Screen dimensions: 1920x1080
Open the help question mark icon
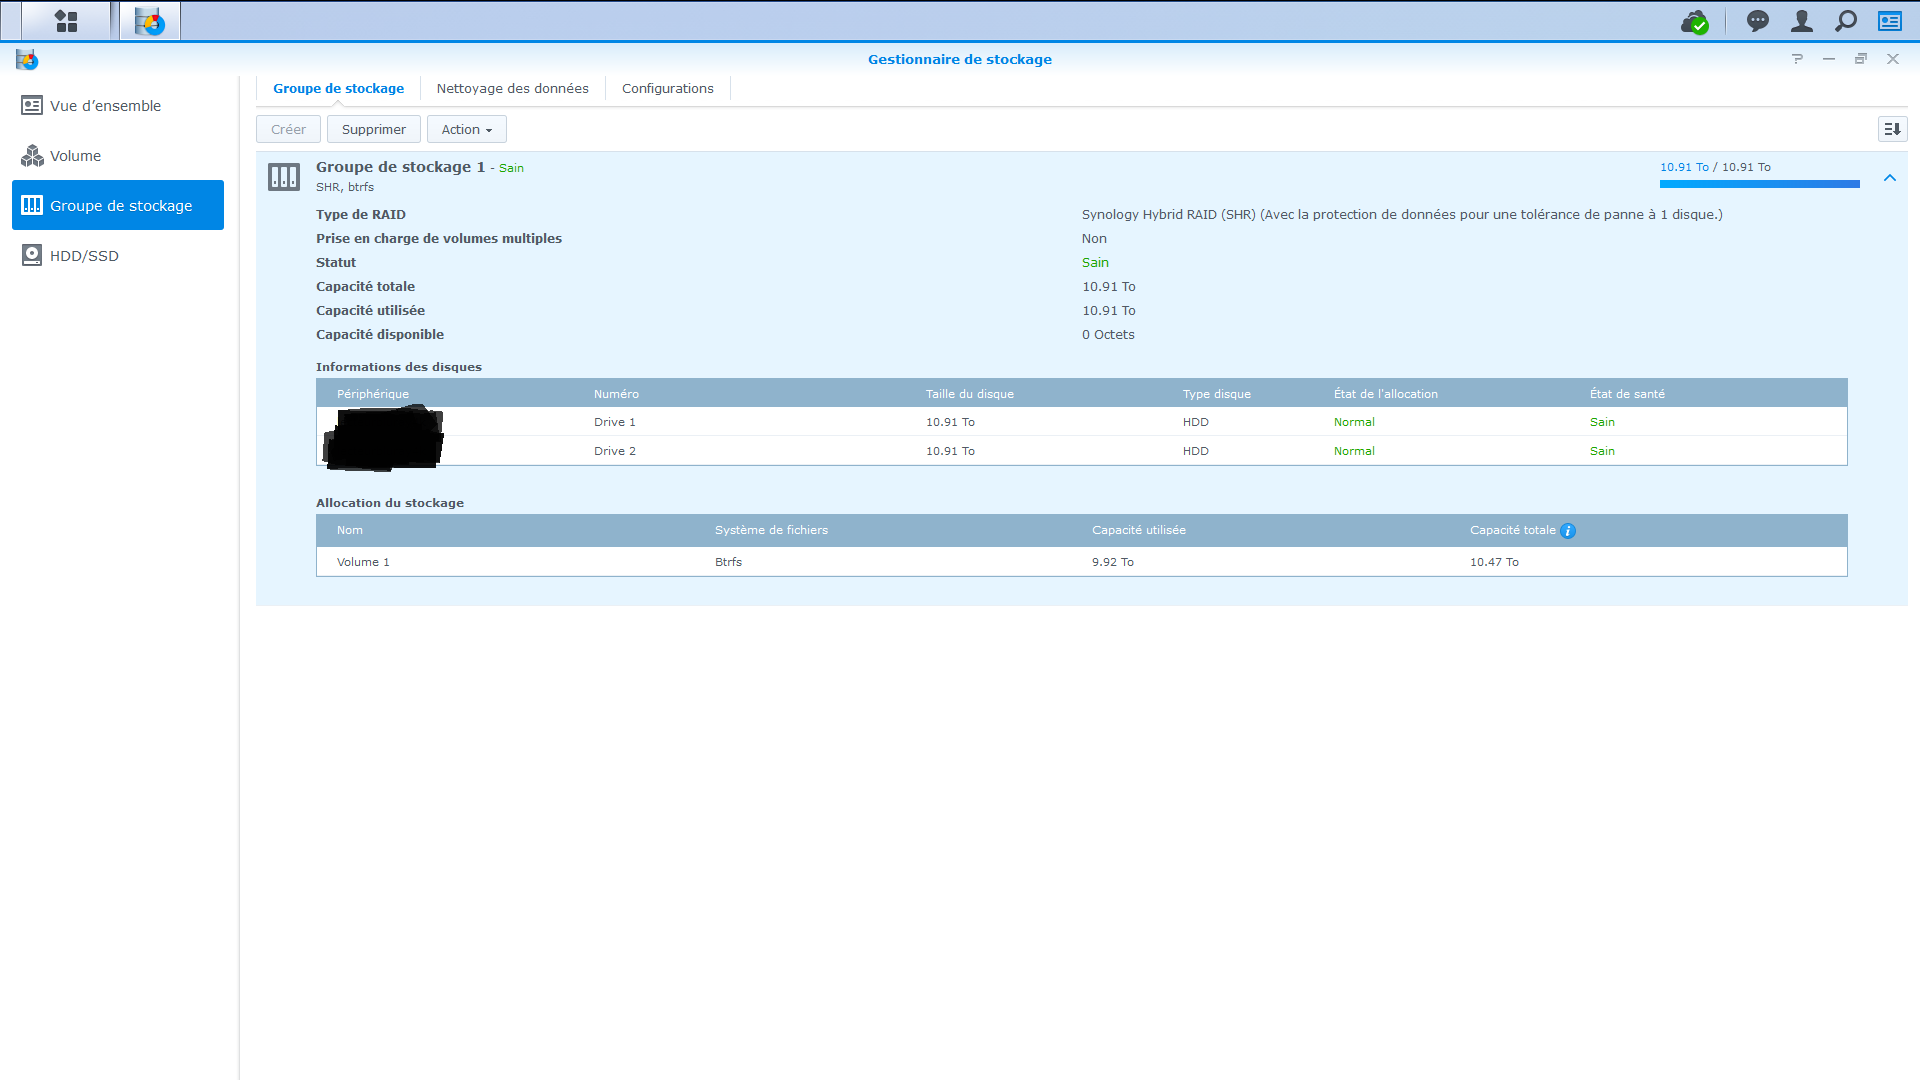(x=1797, y=59)
